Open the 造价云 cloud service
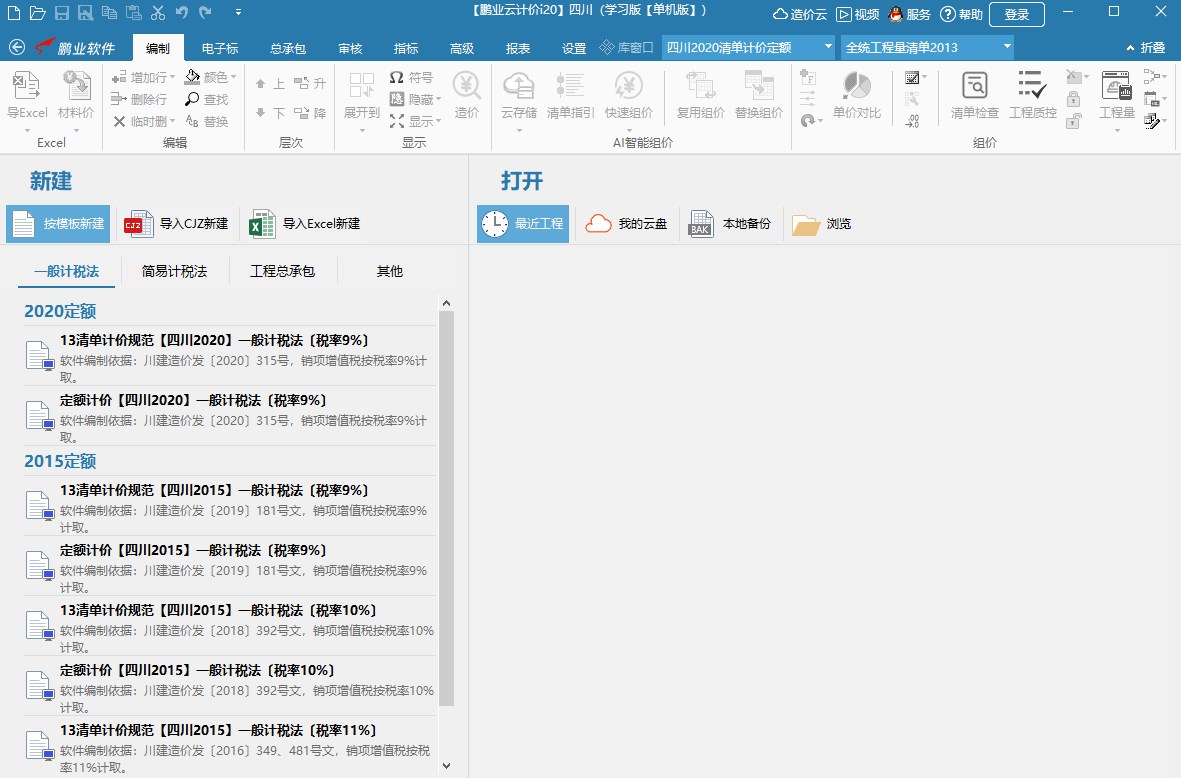The image size is (1181, 778). 800,14
